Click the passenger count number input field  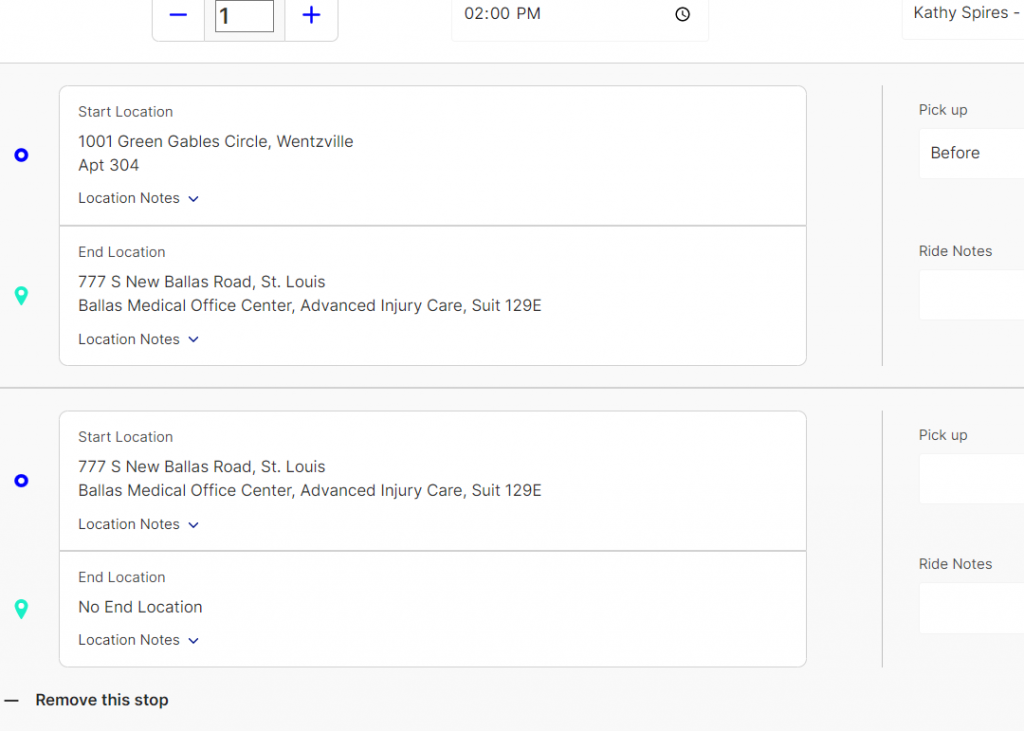(244, 16)
